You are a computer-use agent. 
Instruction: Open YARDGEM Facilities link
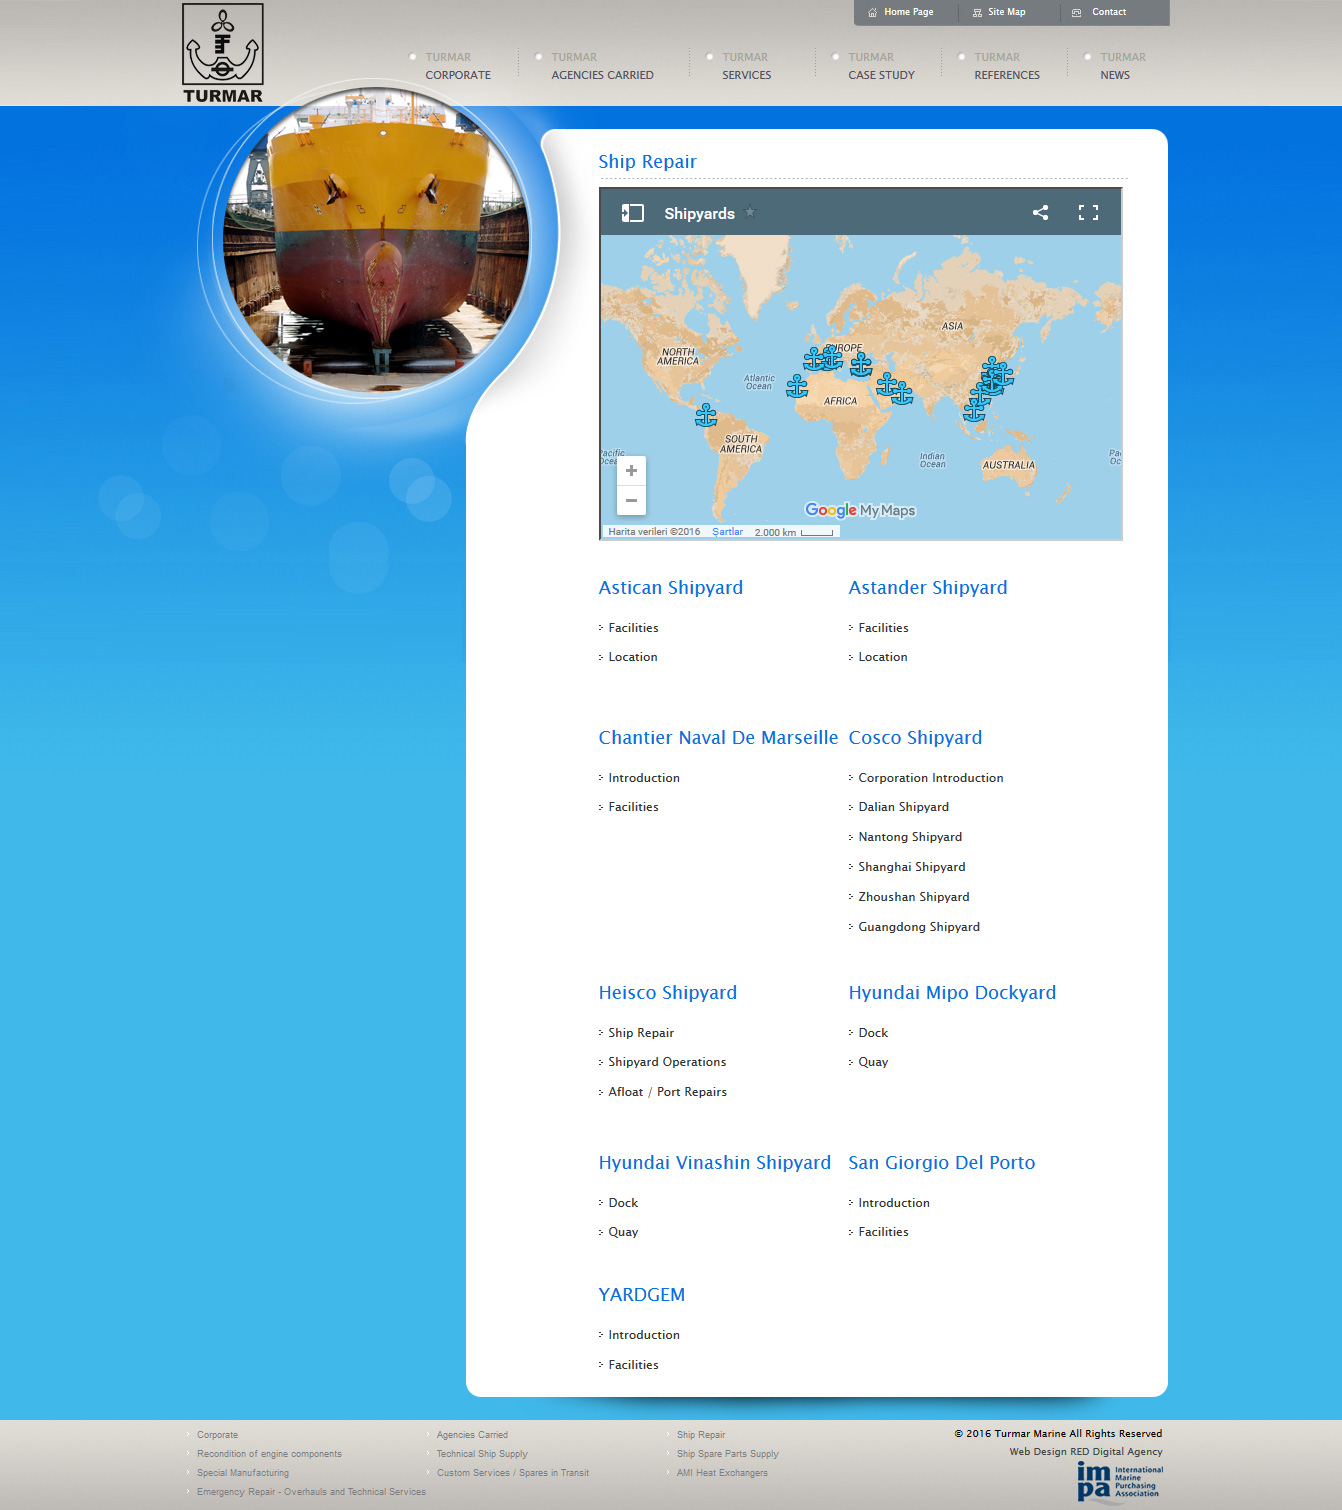[x=633, y=1365]
